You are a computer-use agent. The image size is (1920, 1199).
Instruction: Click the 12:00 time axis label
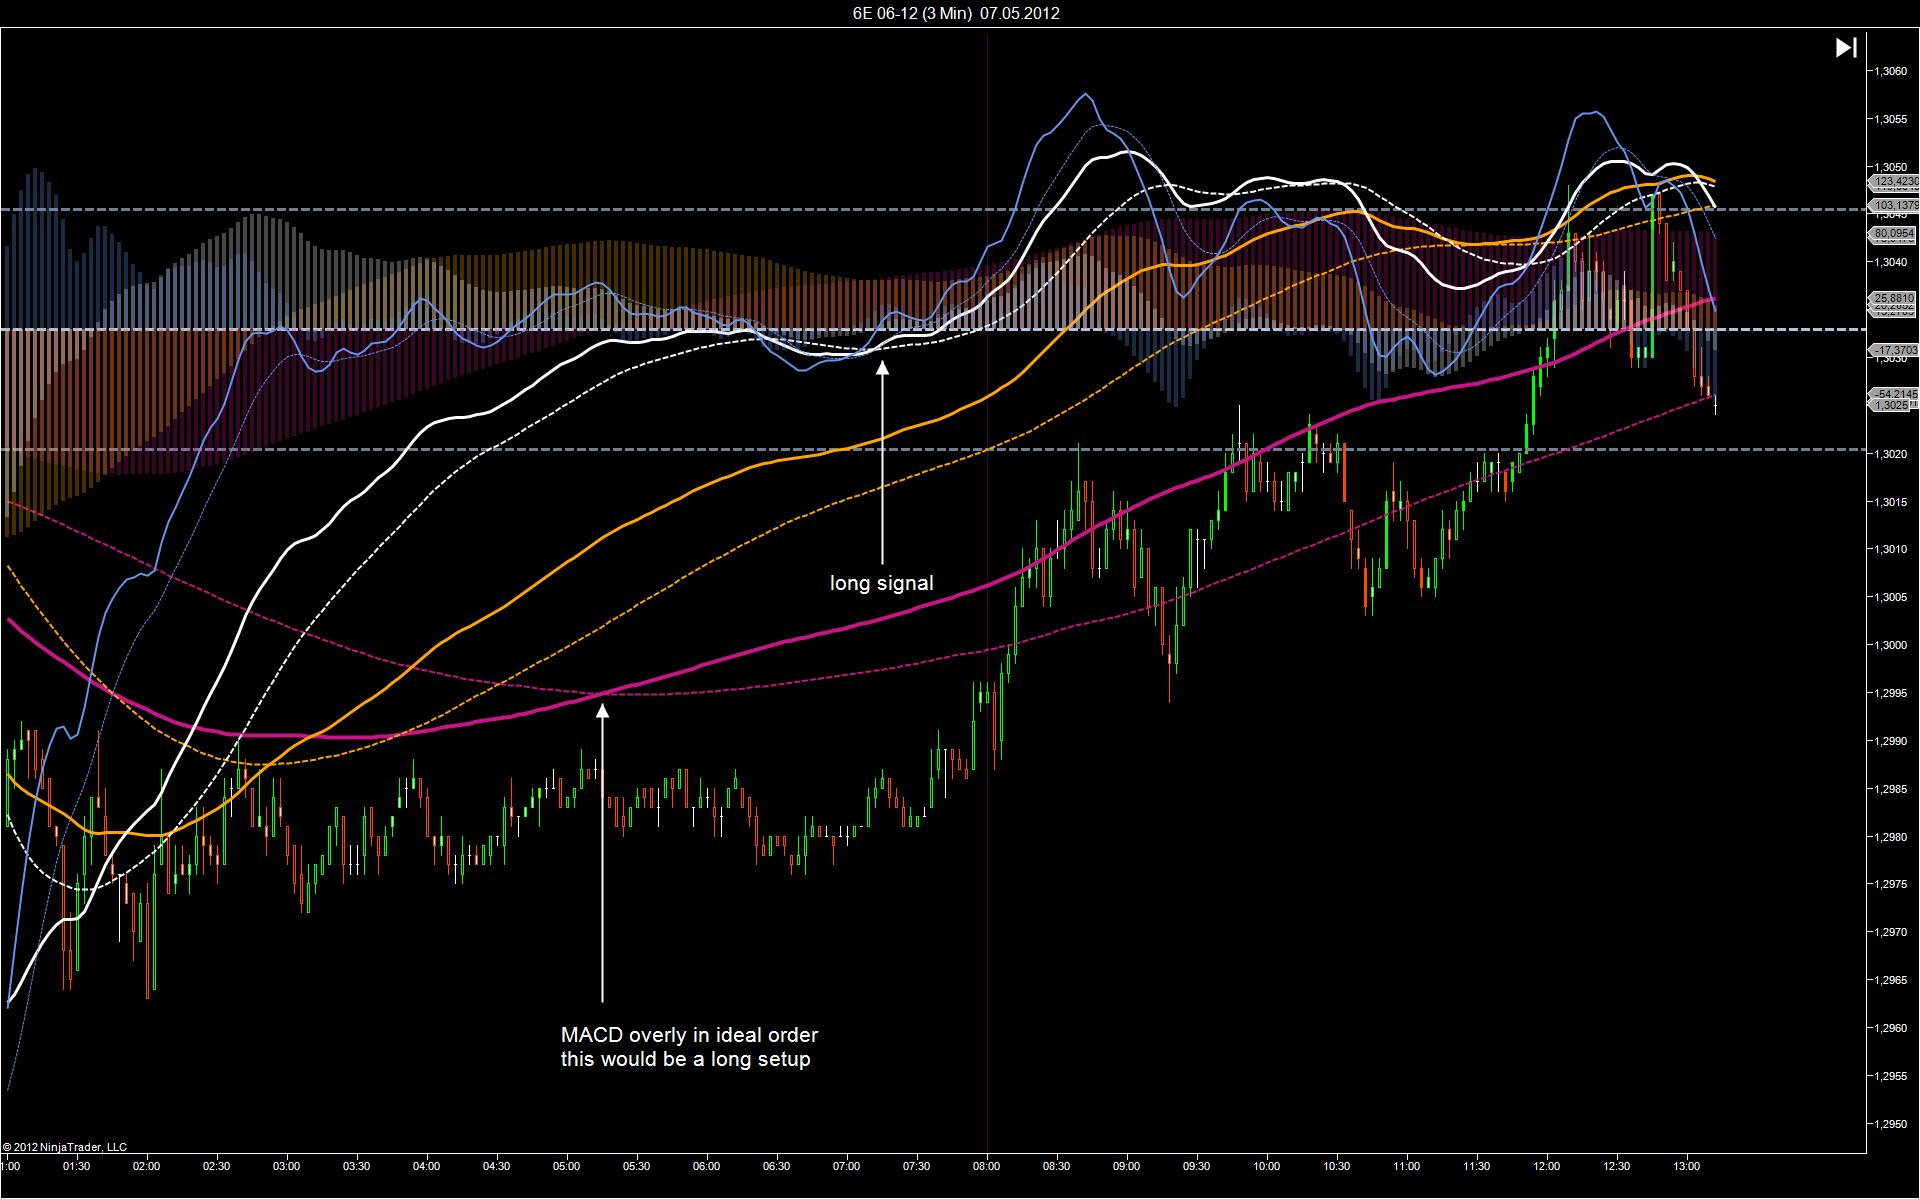1547,1166
